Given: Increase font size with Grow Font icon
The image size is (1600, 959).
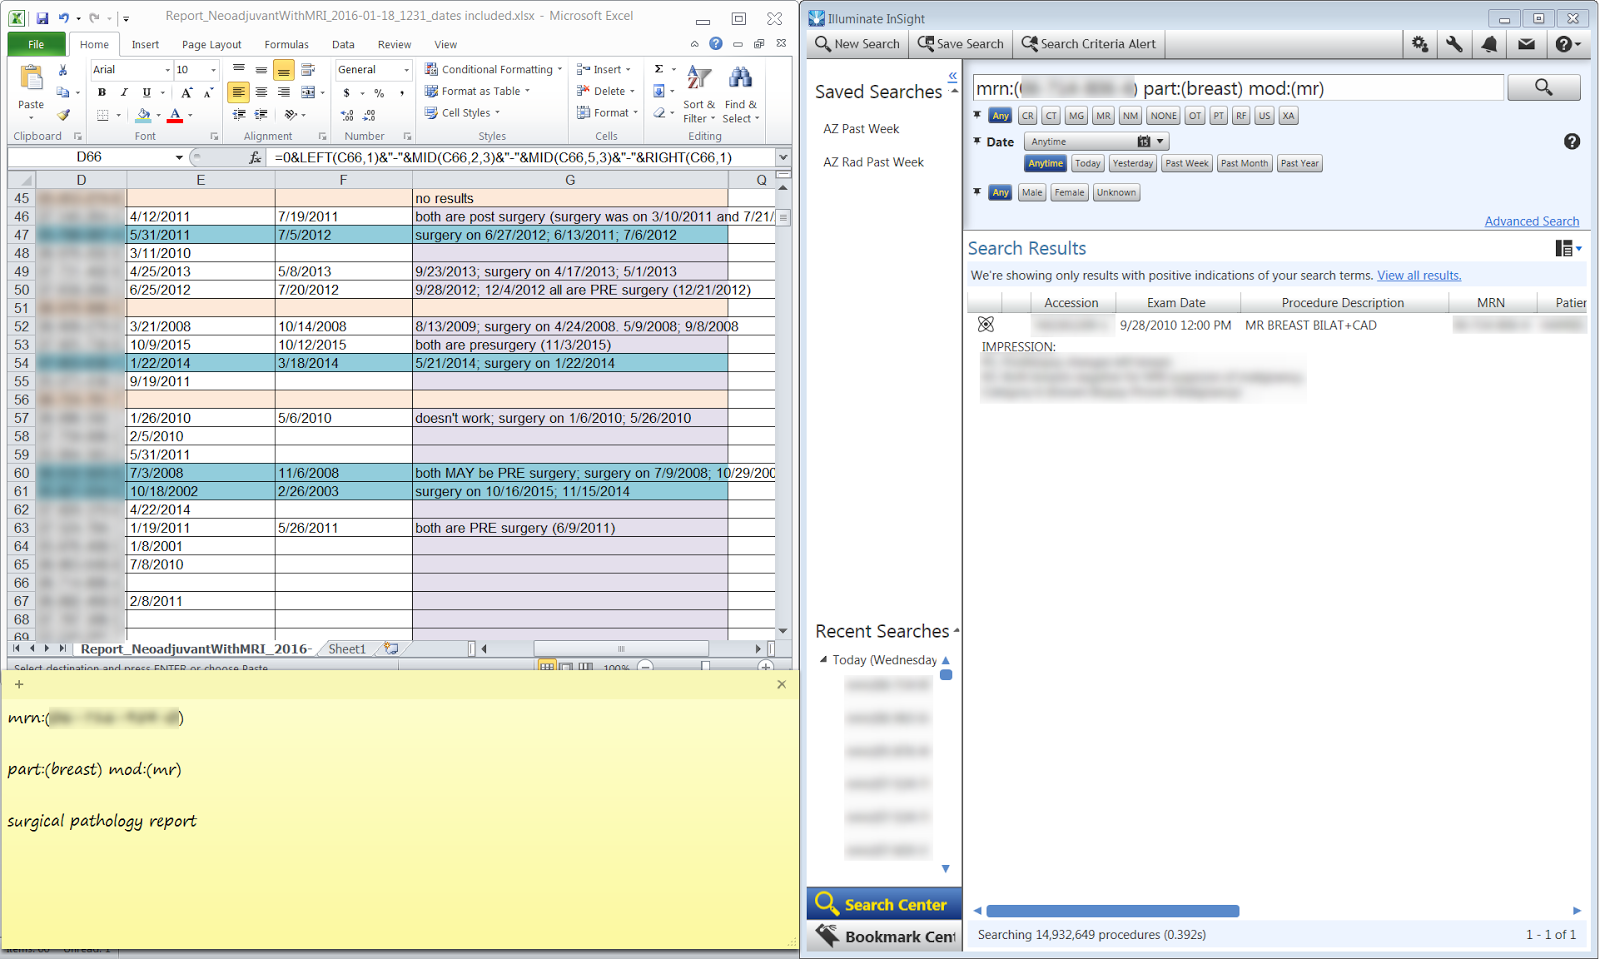Looking at the screenshot, I should click(186, 92).
